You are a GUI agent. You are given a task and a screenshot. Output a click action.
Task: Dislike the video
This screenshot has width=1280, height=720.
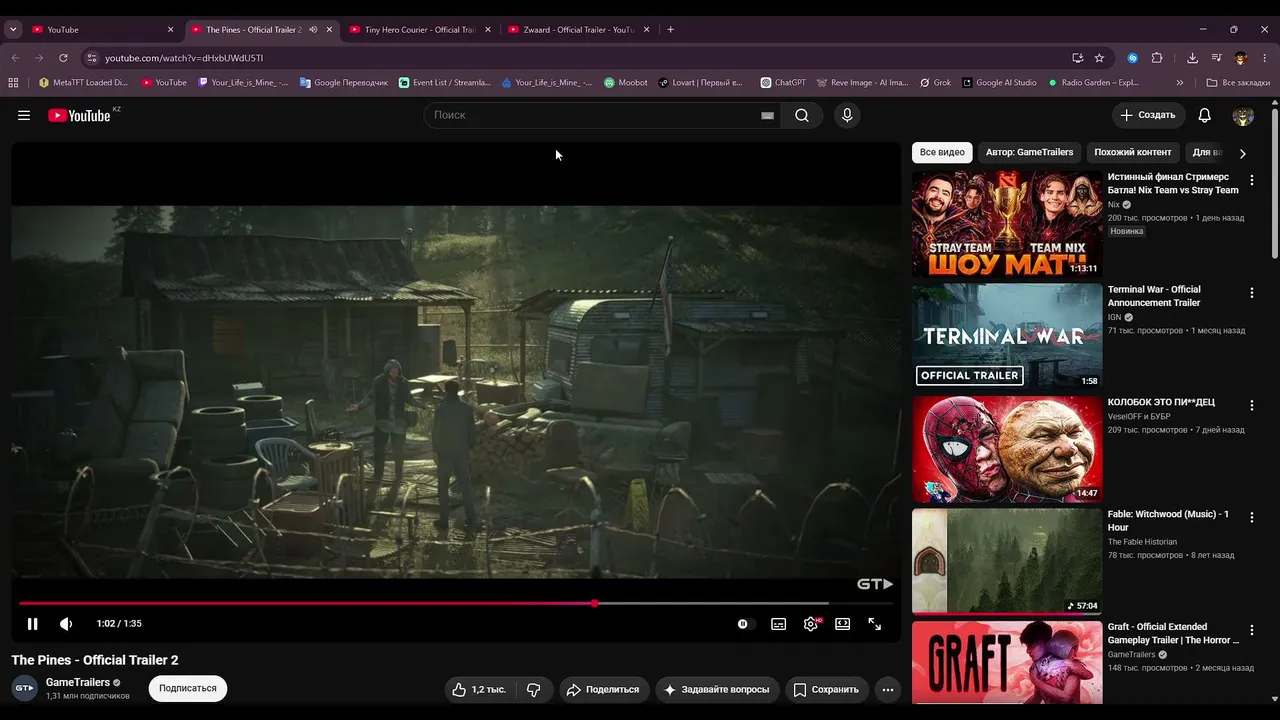coord(534,689)
